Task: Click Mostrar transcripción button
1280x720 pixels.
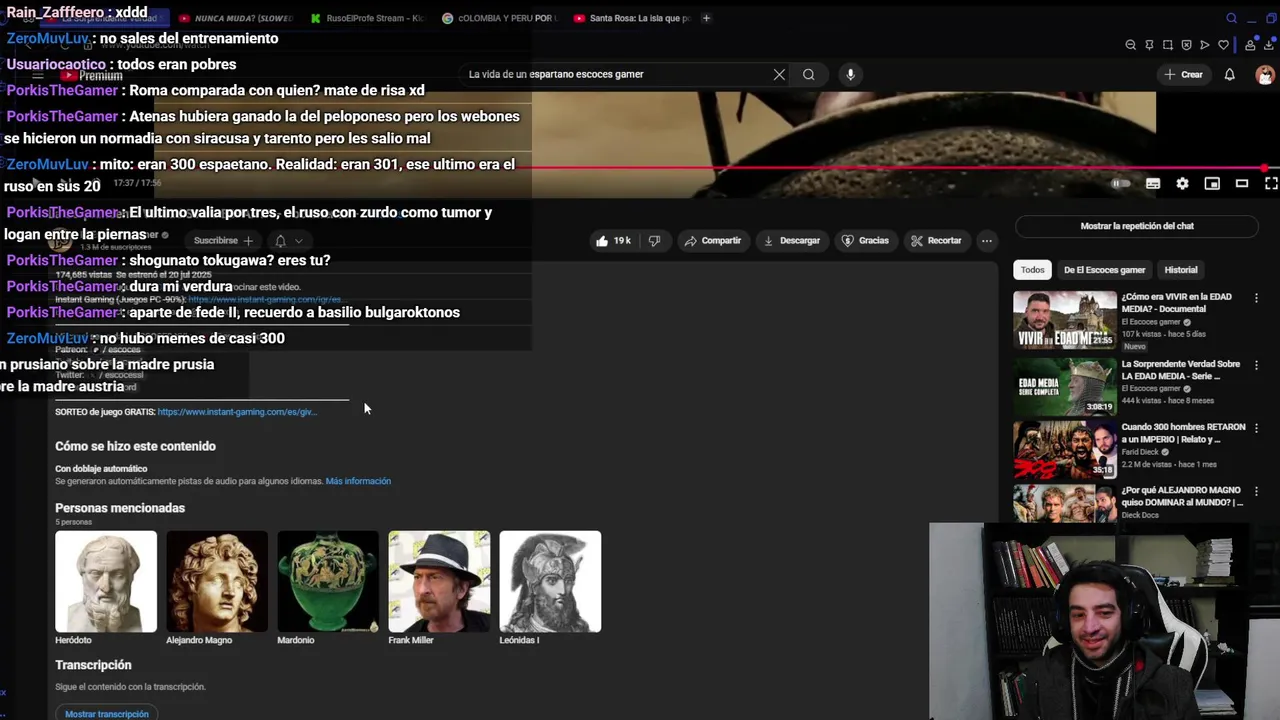Action: coord(107,713)
